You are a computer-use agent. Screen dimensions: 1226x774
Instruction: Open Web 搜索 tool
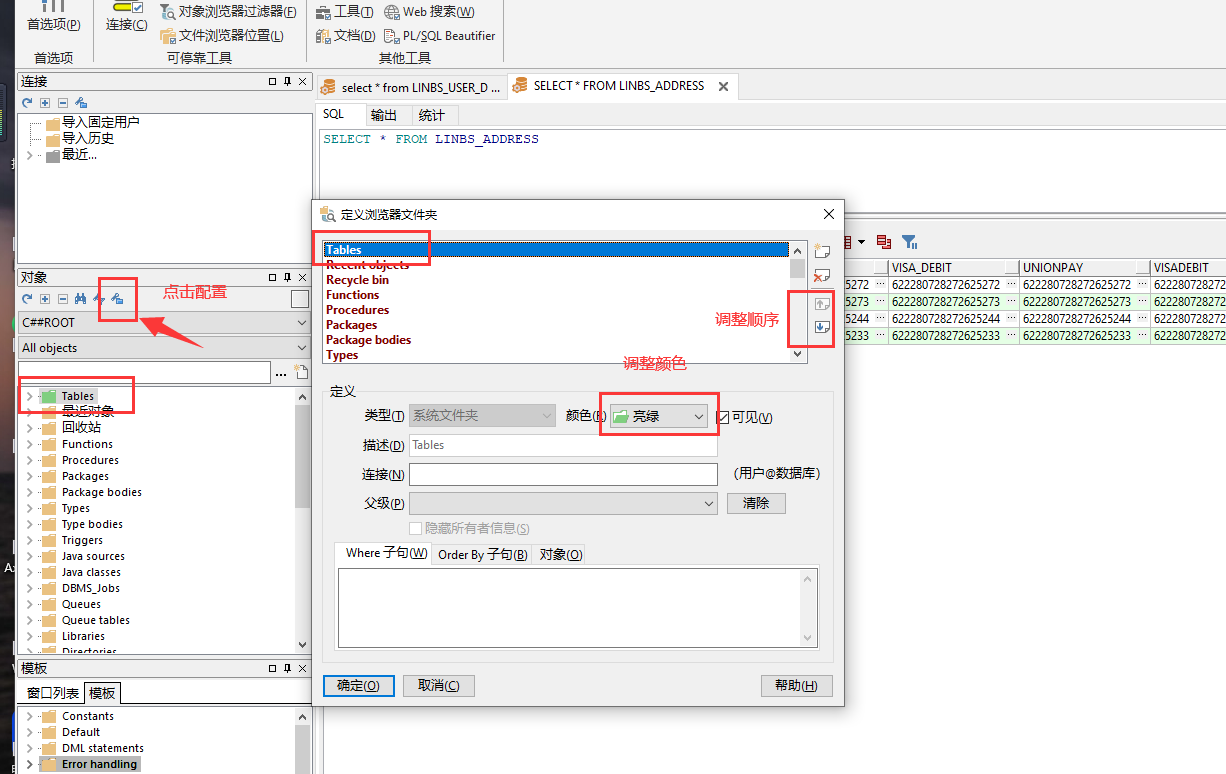pos(430,12)
